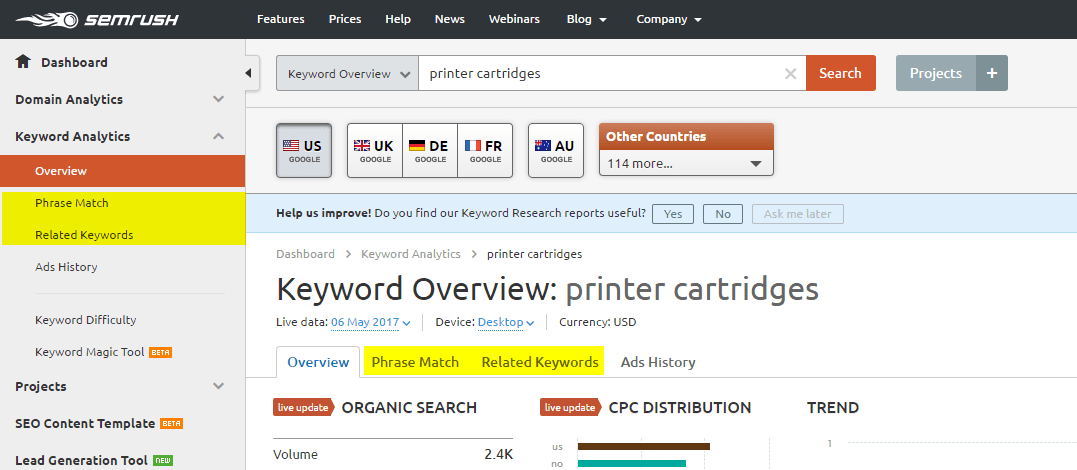Switch to the Overview tab
Image resolution: width=1077 pixels, height=470 pixels.
(x=318, y=362)
